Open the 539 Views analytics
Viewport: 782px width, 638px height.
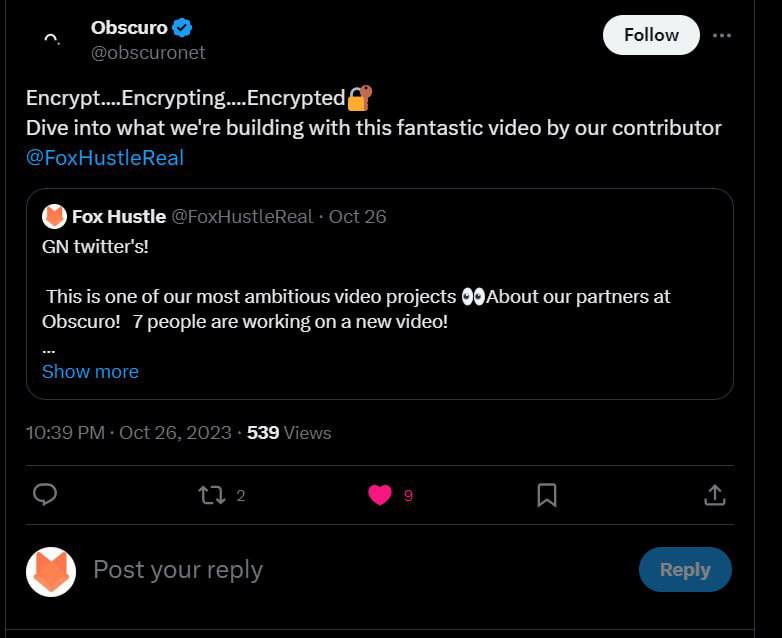pos(289,433)
